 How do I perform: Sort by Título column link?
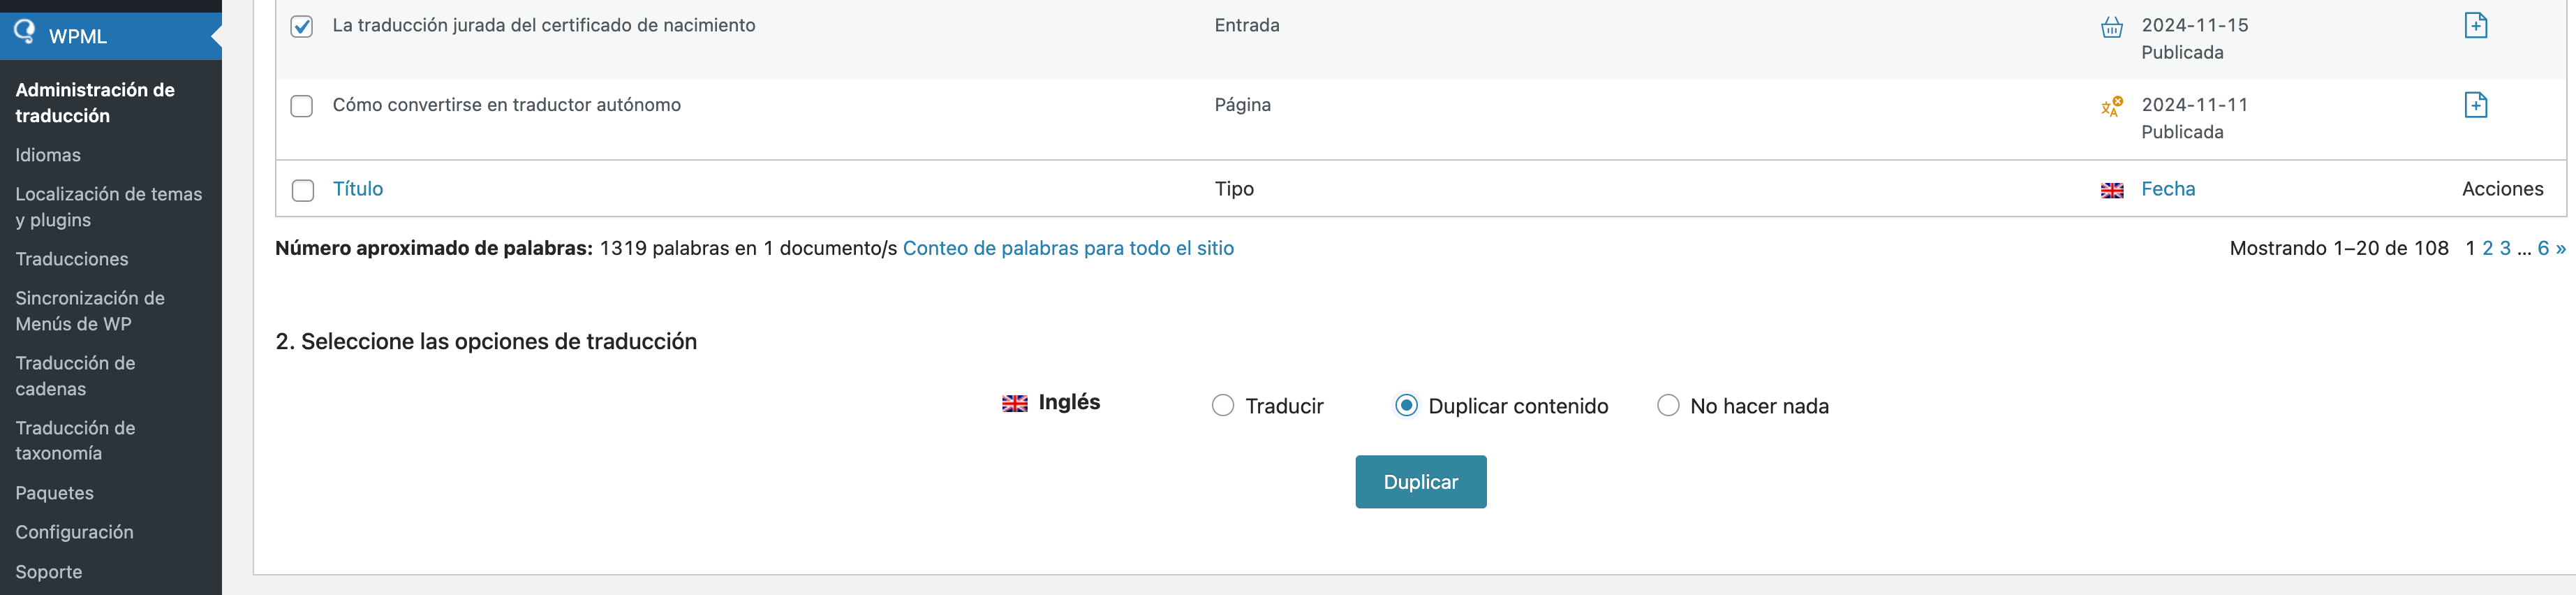pos(358,189)
